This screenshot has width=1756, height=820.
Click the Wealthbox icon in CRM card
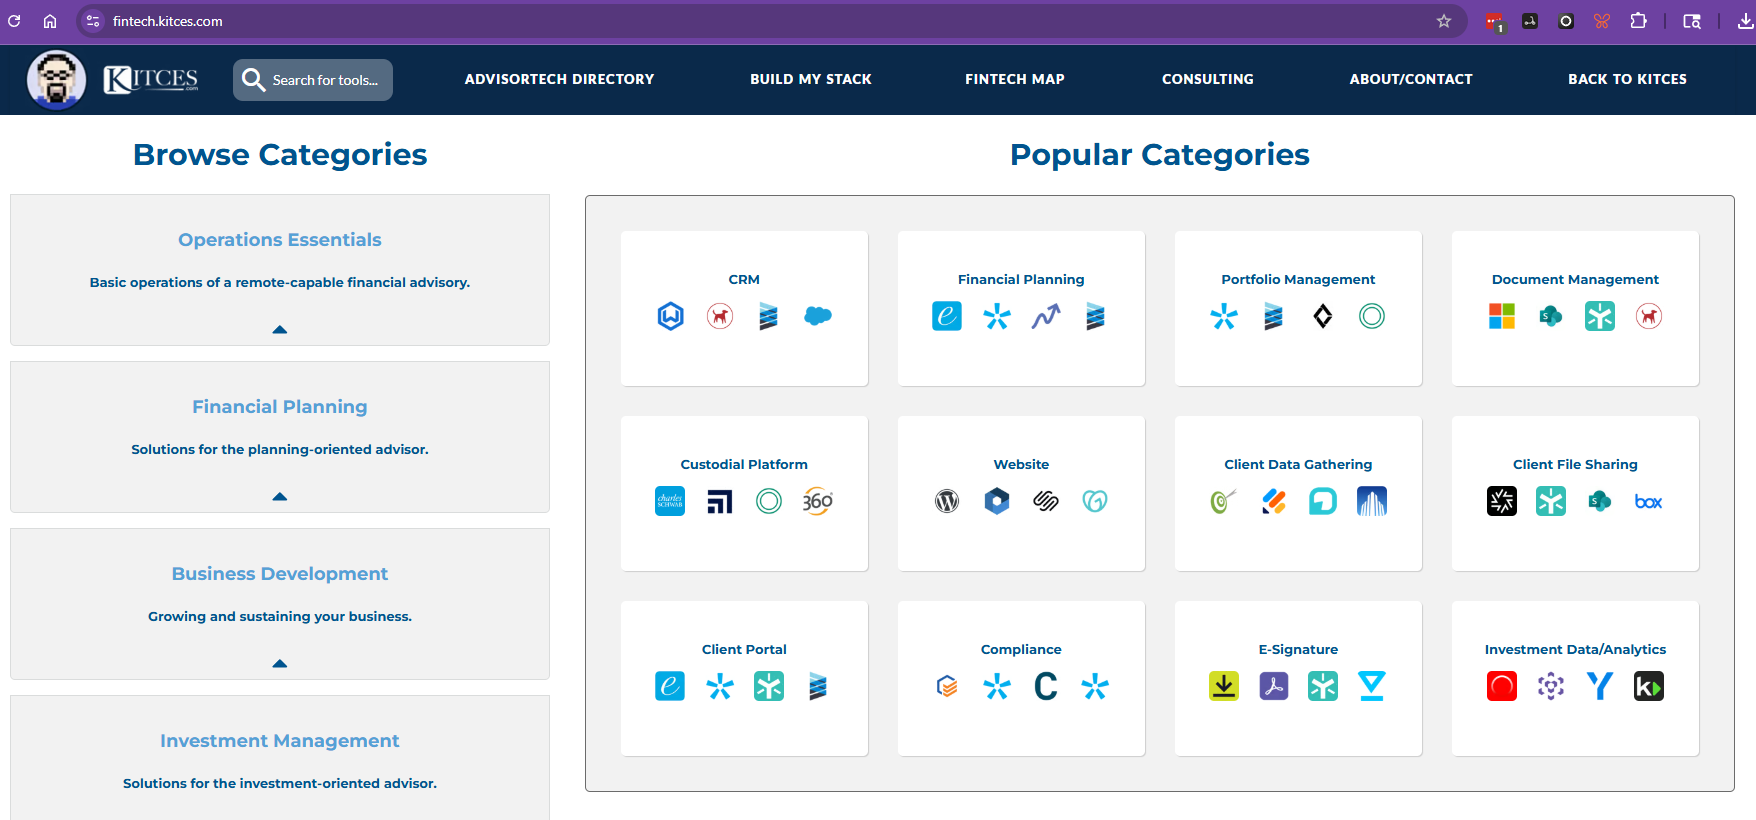(670, 316)
